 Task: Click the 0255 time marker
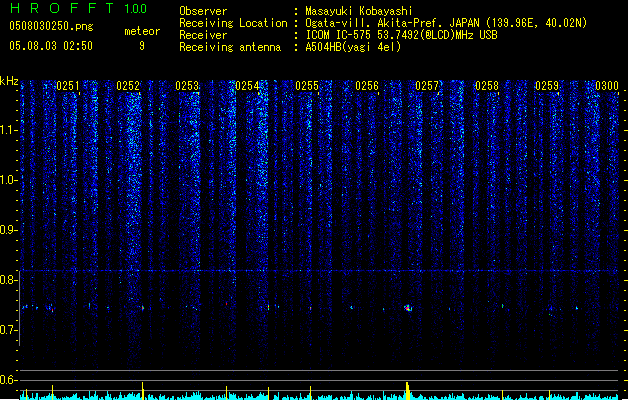[307, 86]
